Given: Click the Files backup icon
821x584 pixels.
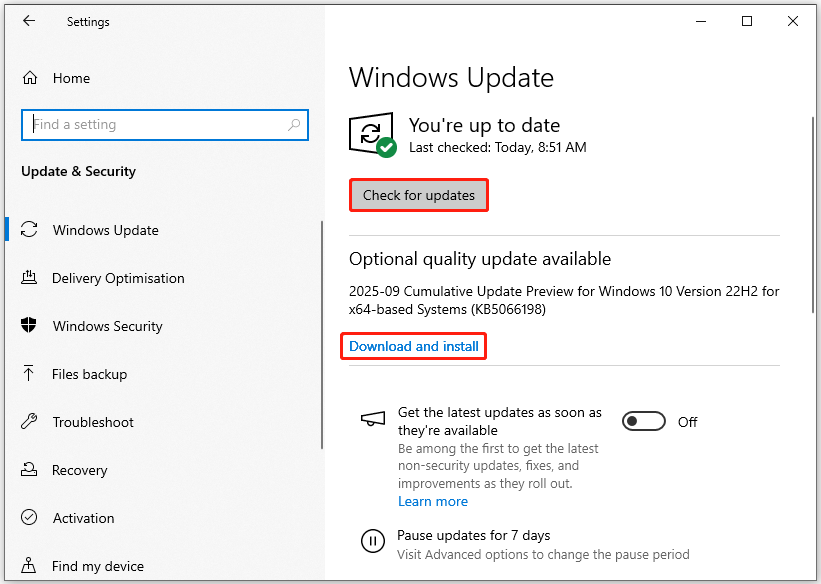Looking at the screenshot, I should pyautogui.click(x=30, y=374).
